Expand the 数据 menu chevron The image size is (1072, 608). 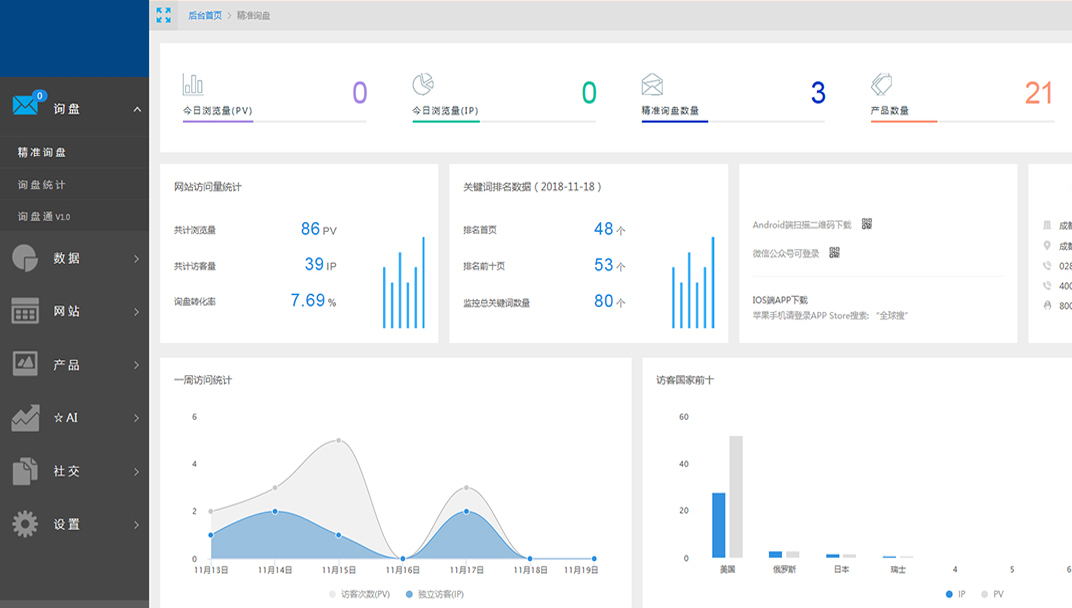[137, 259]
